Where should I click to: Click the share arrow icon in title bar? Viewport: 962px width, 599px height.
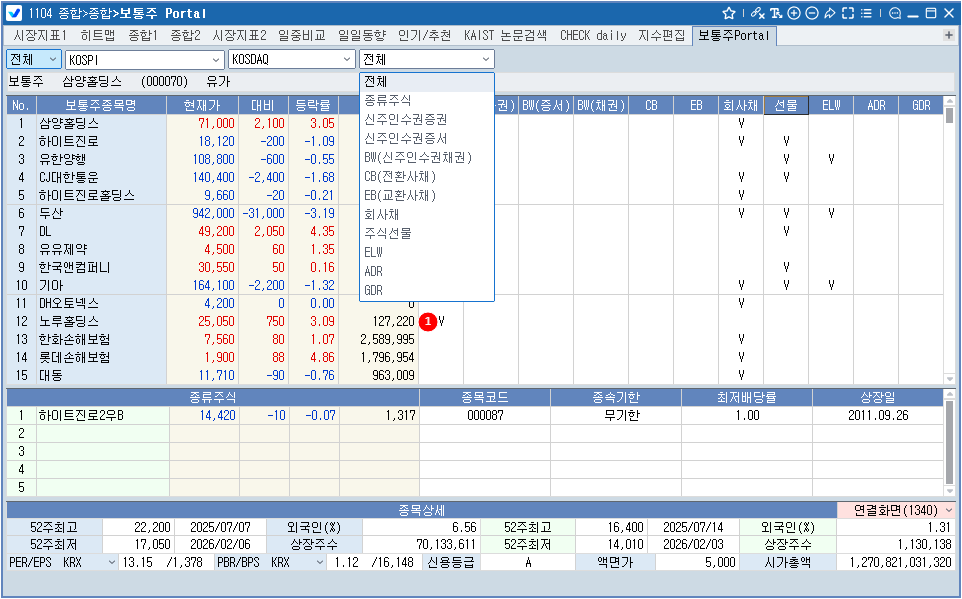click(829, 13)
